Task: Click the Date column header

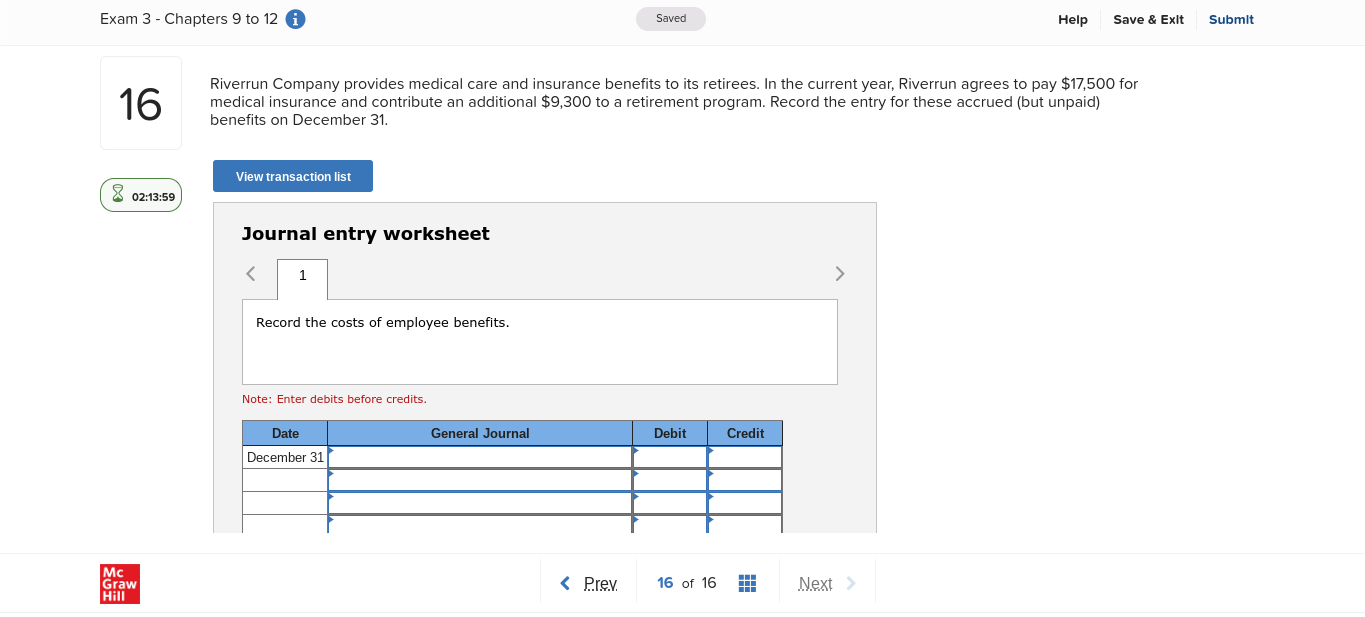Action: [285, 433]
